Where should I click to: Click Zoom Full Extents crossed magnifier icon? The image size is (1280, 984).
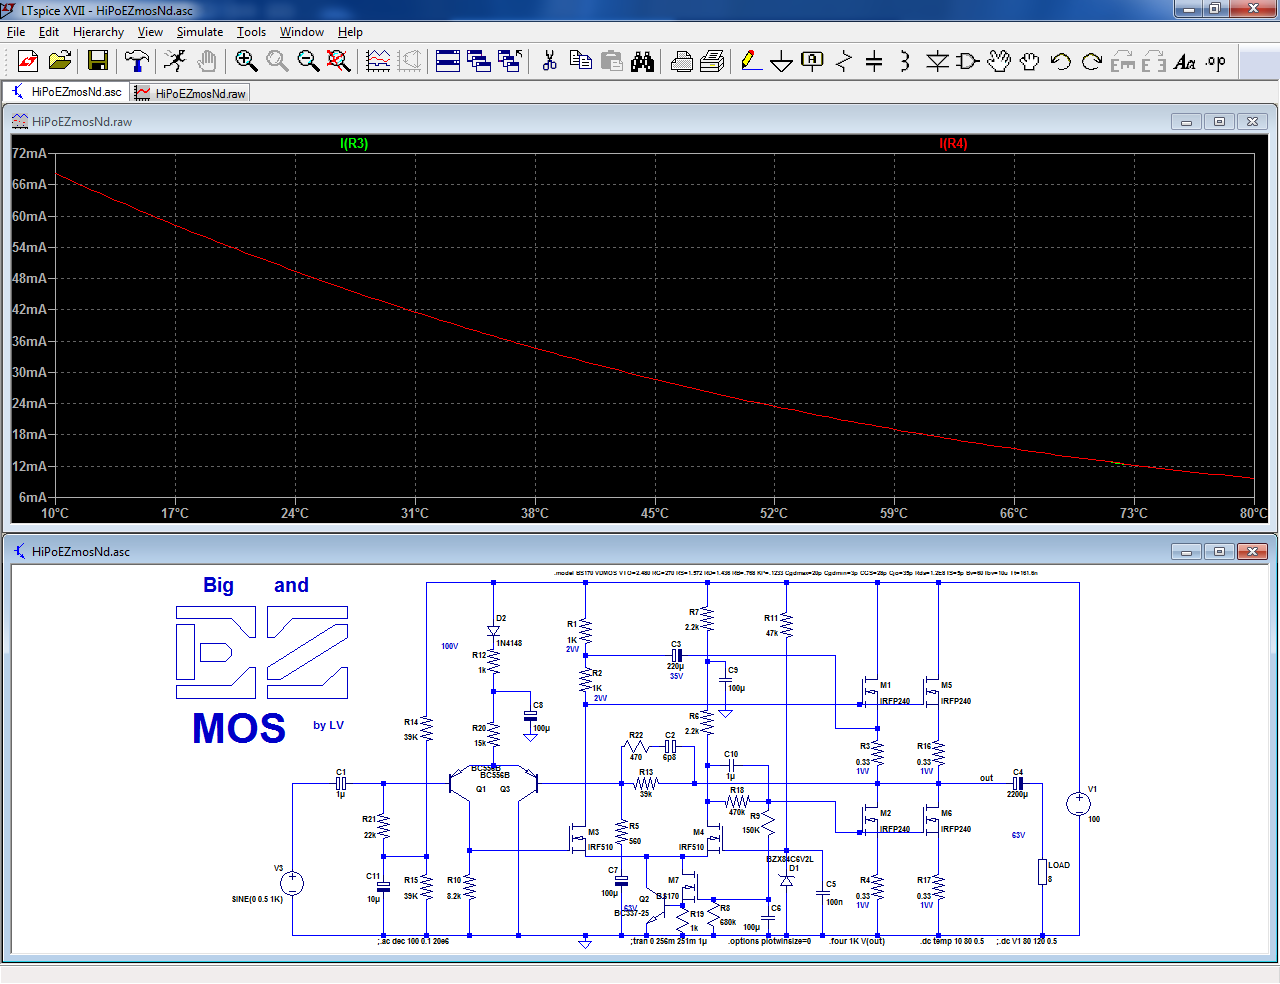tap(339, 61)
